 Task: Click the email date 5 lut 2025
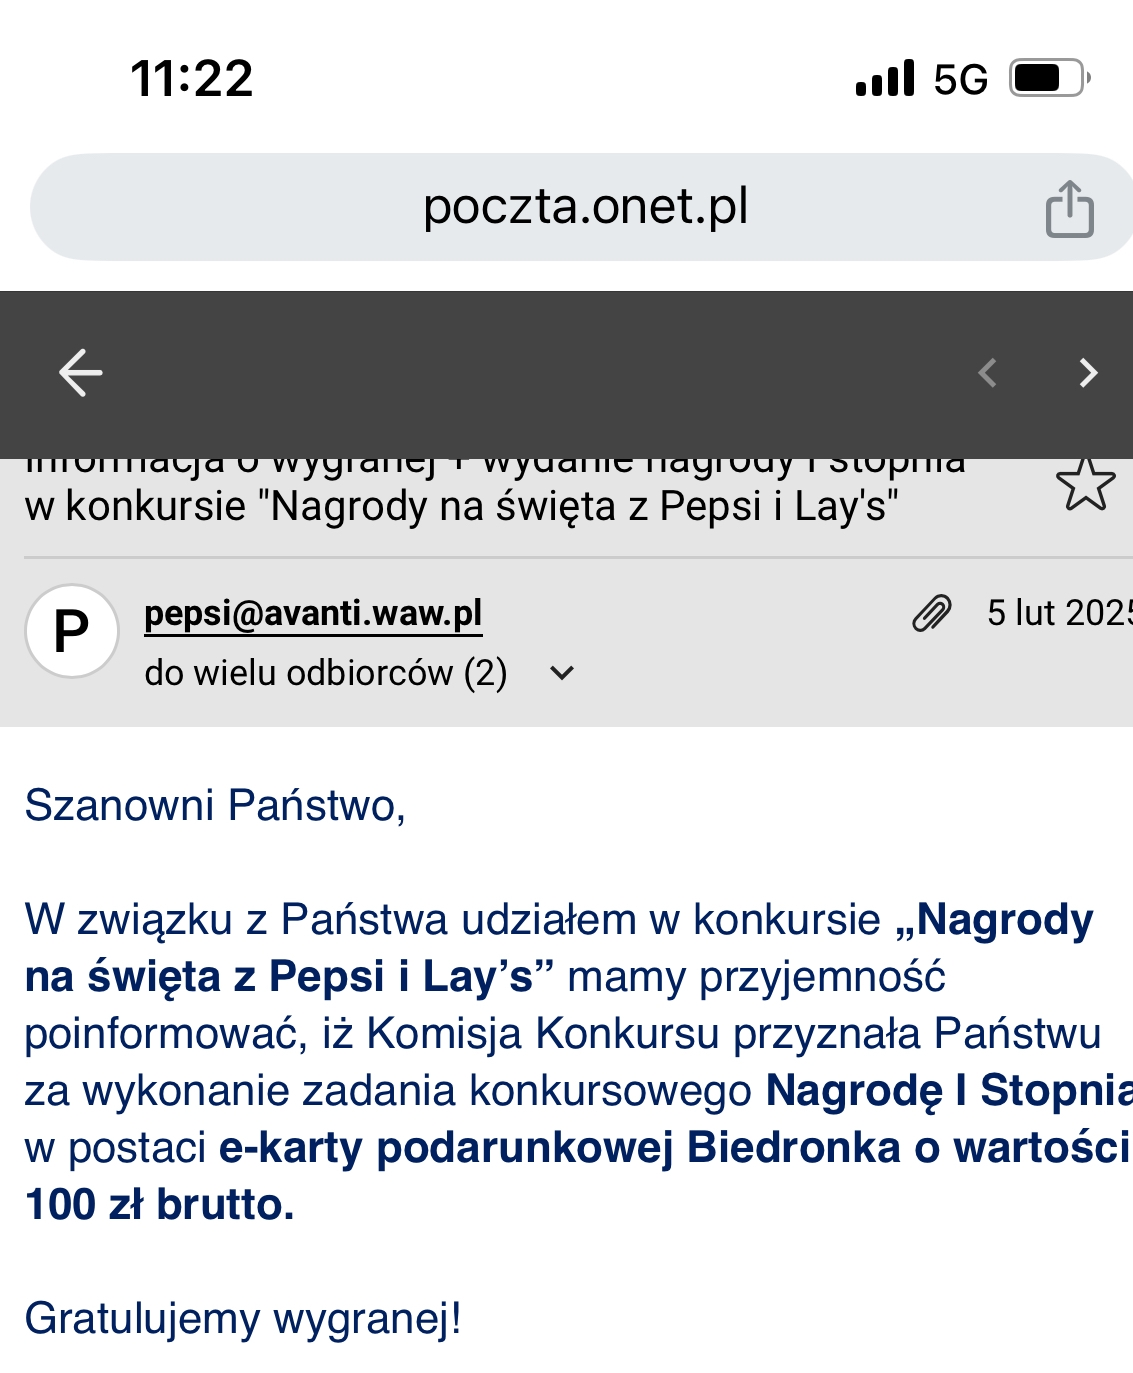[1058, 613]
